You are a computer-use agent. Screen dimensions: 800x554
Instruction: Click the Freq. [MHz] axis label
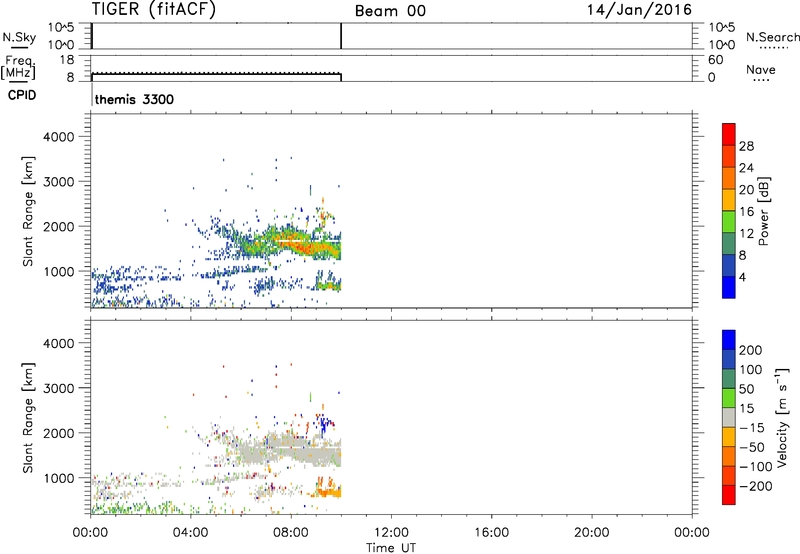coord(18,67)
